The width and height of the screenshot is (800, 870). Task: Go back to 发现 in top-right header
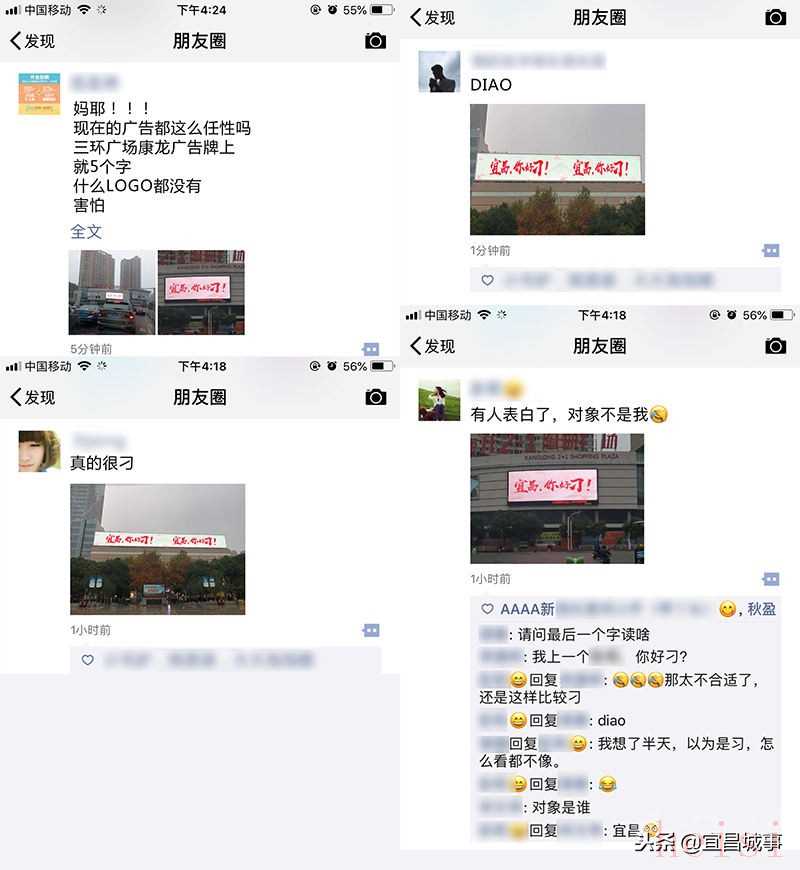pos(433,18)
